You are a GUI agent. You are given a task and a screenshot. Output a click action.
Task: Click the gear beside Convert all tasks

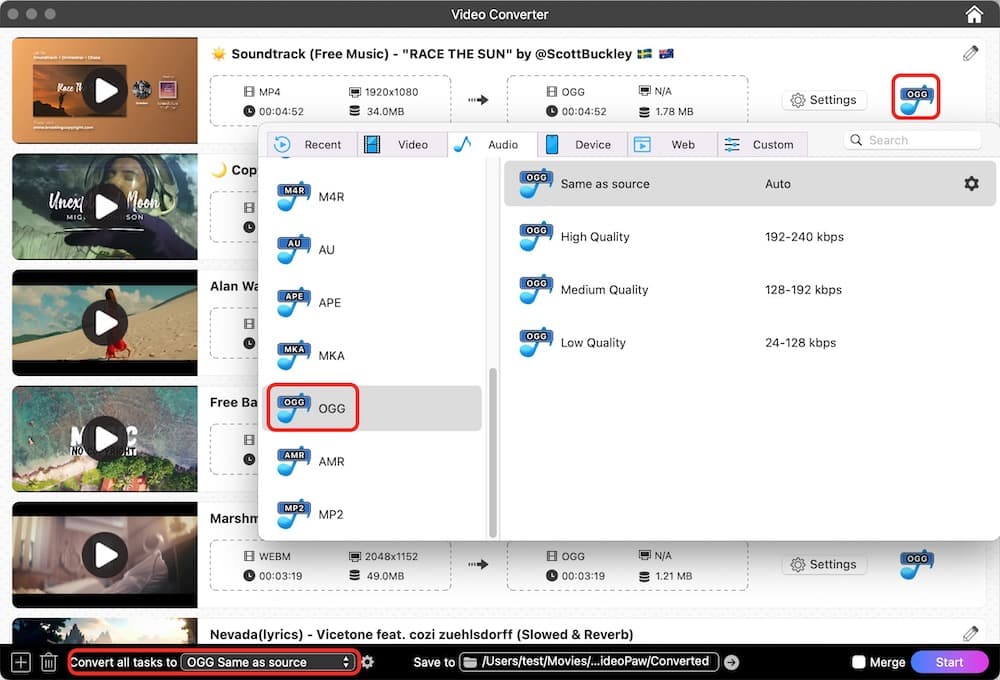click(x=366, y=661)
